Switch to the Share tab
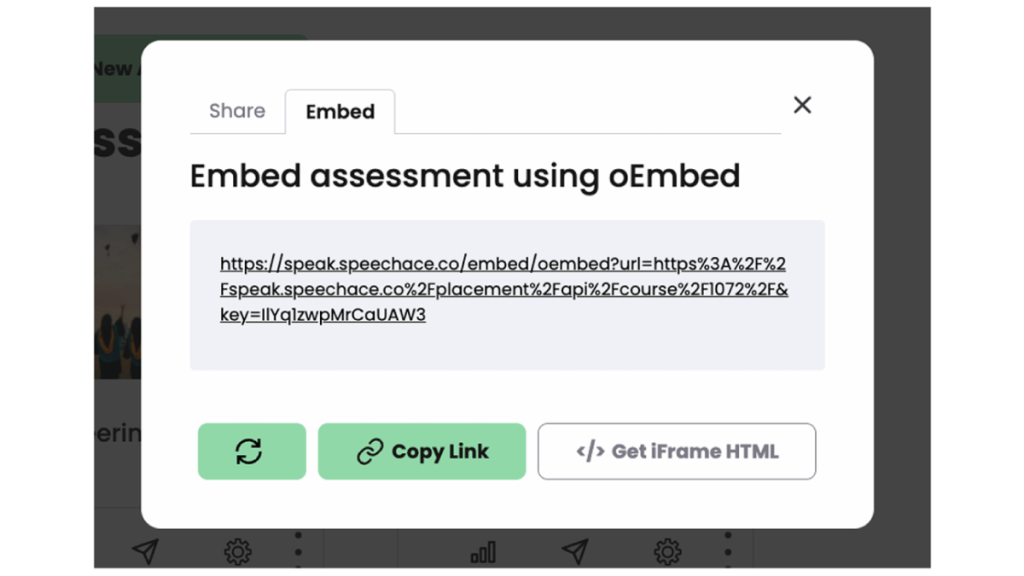The image size is (1024, 576). coord(237,111)
